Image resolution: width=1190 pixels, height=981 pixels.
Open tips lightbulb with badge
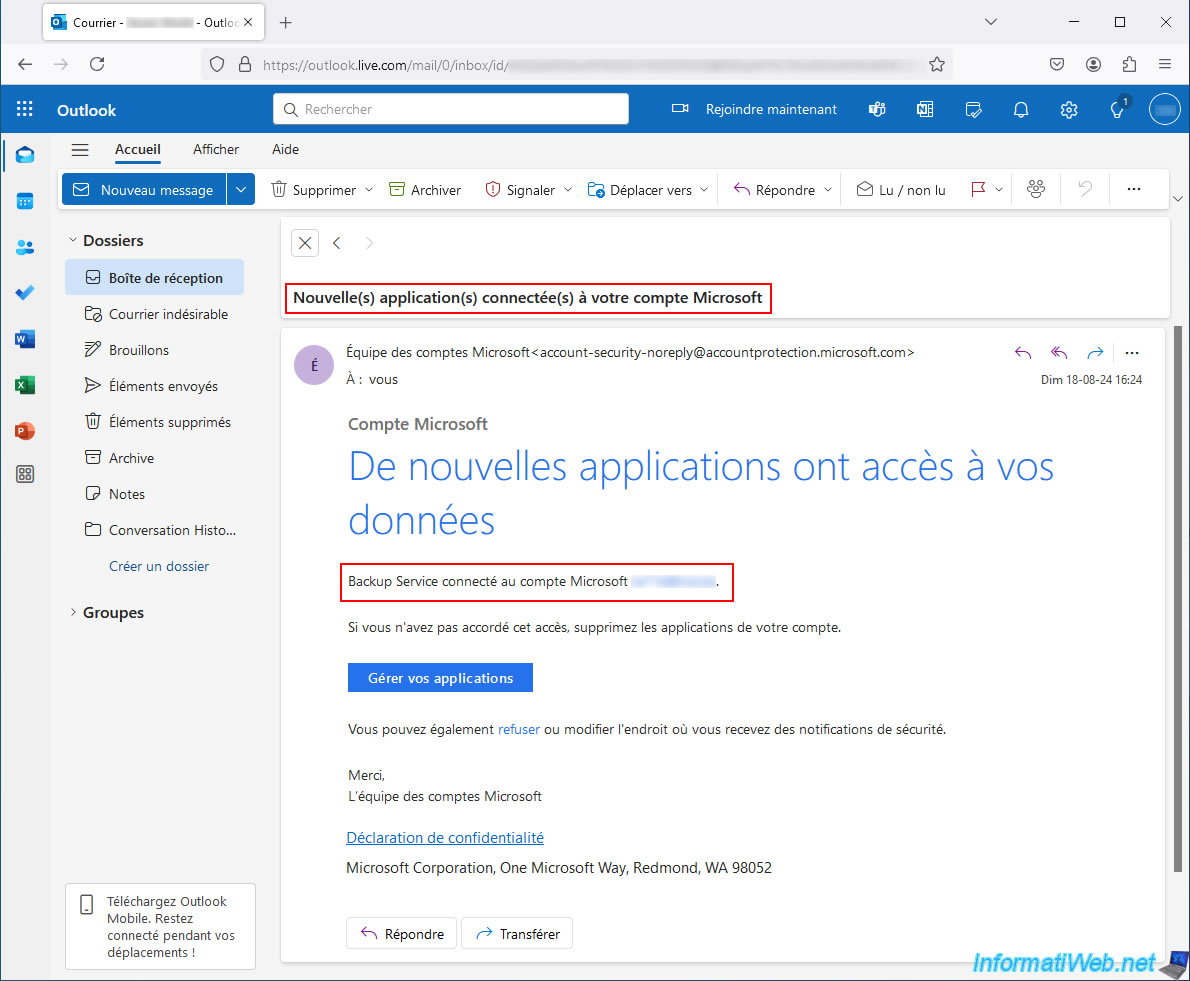(x=1118, y=108)
